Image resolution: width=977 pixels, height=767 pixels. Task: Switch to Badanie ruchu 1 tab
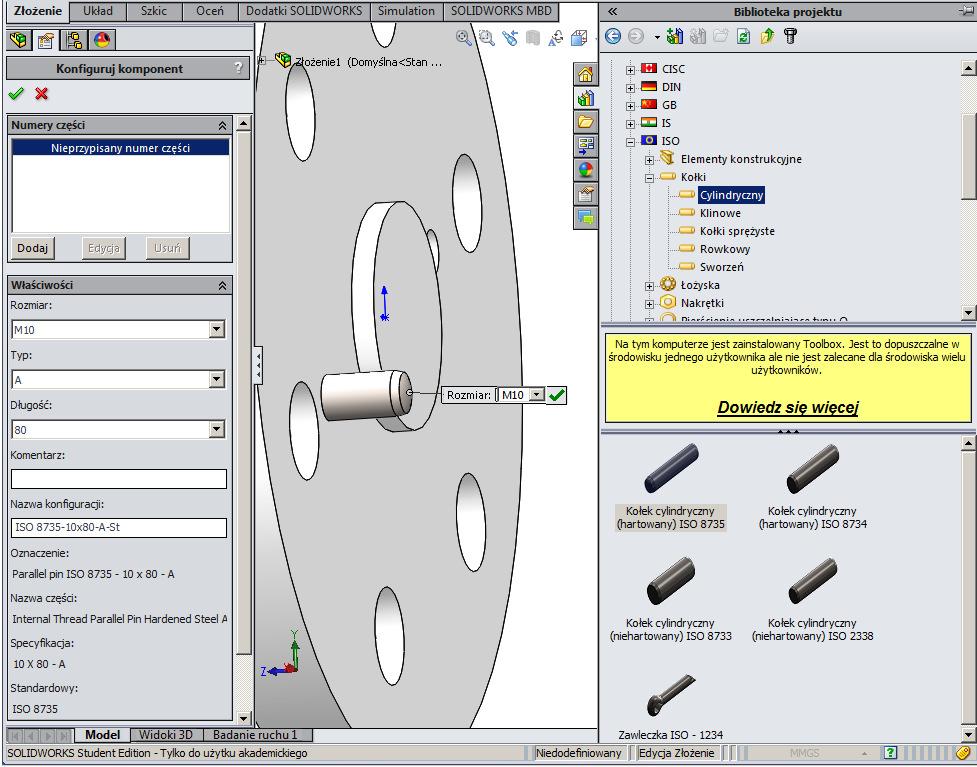pos(255,735)
